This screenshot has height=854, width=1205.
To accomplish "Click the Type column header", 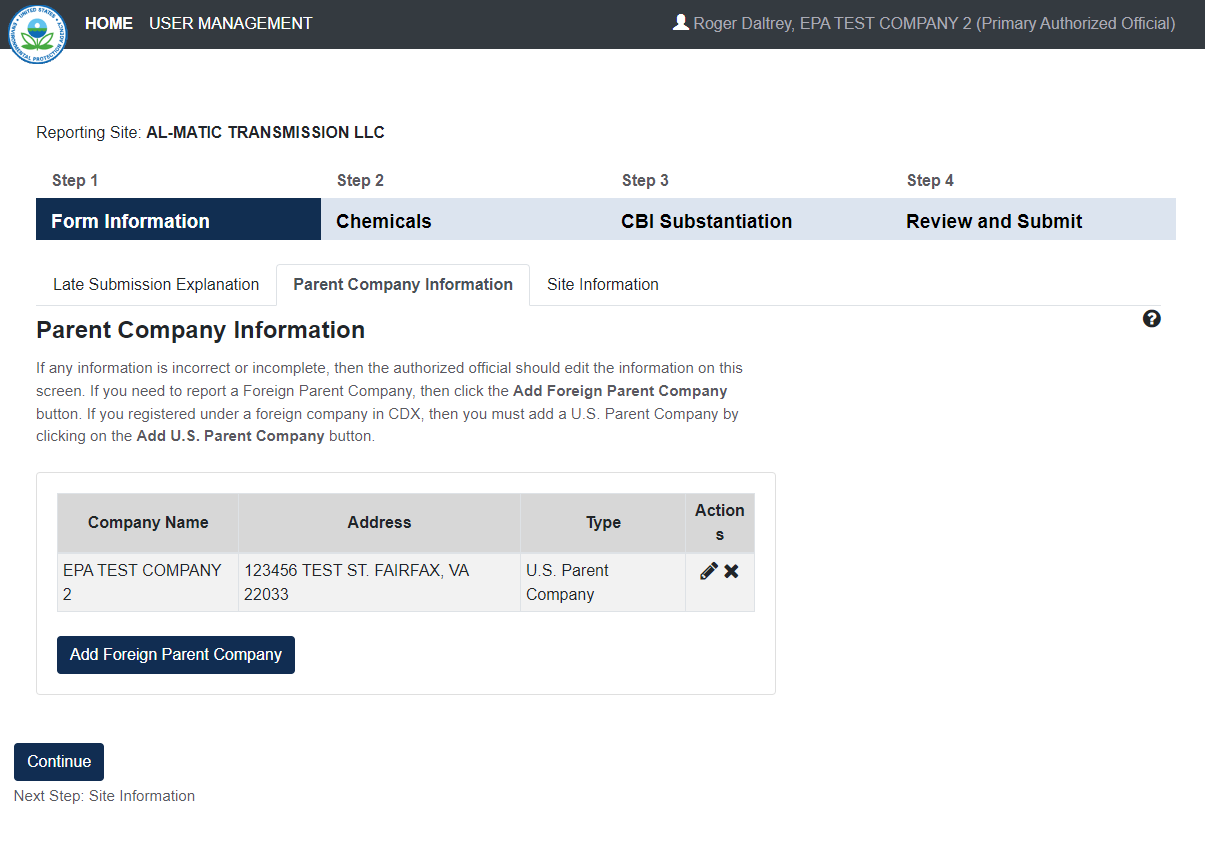I will click(603, 522).
